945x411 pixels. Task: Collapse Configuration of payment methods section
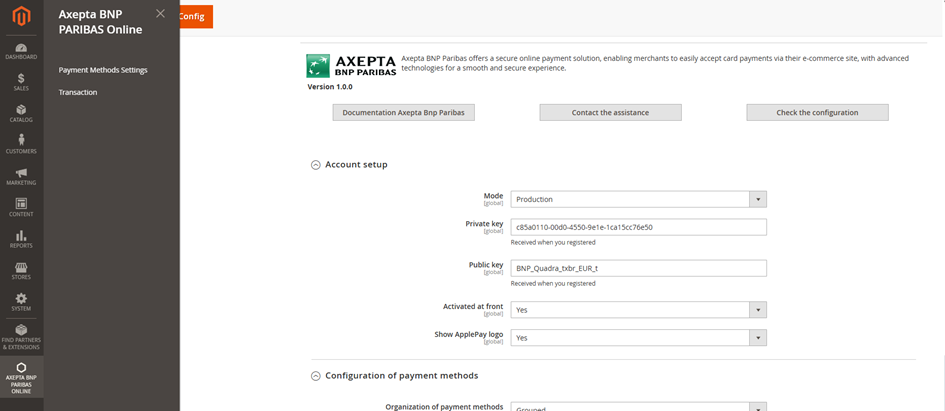pyautogui.click(x=316, y=376)
